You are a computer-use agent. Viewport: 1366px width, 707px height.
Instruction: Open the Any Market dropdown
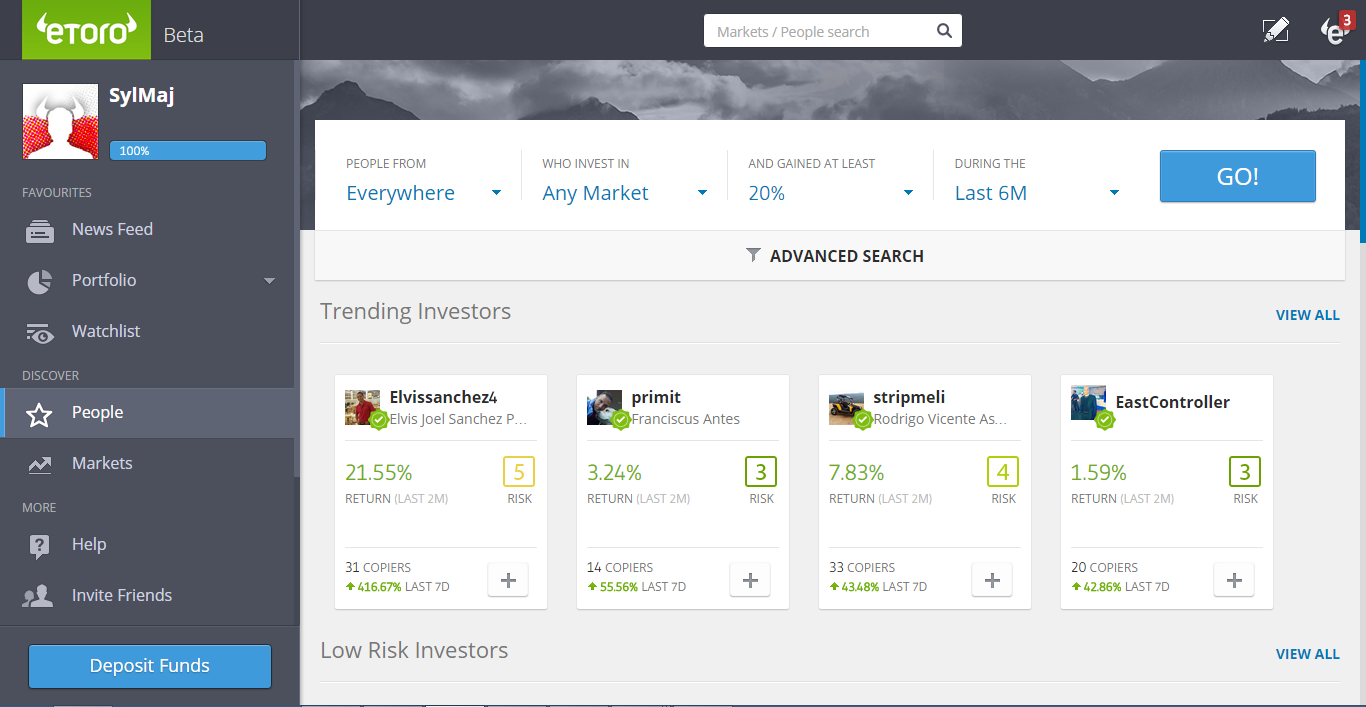click(625, 193)
